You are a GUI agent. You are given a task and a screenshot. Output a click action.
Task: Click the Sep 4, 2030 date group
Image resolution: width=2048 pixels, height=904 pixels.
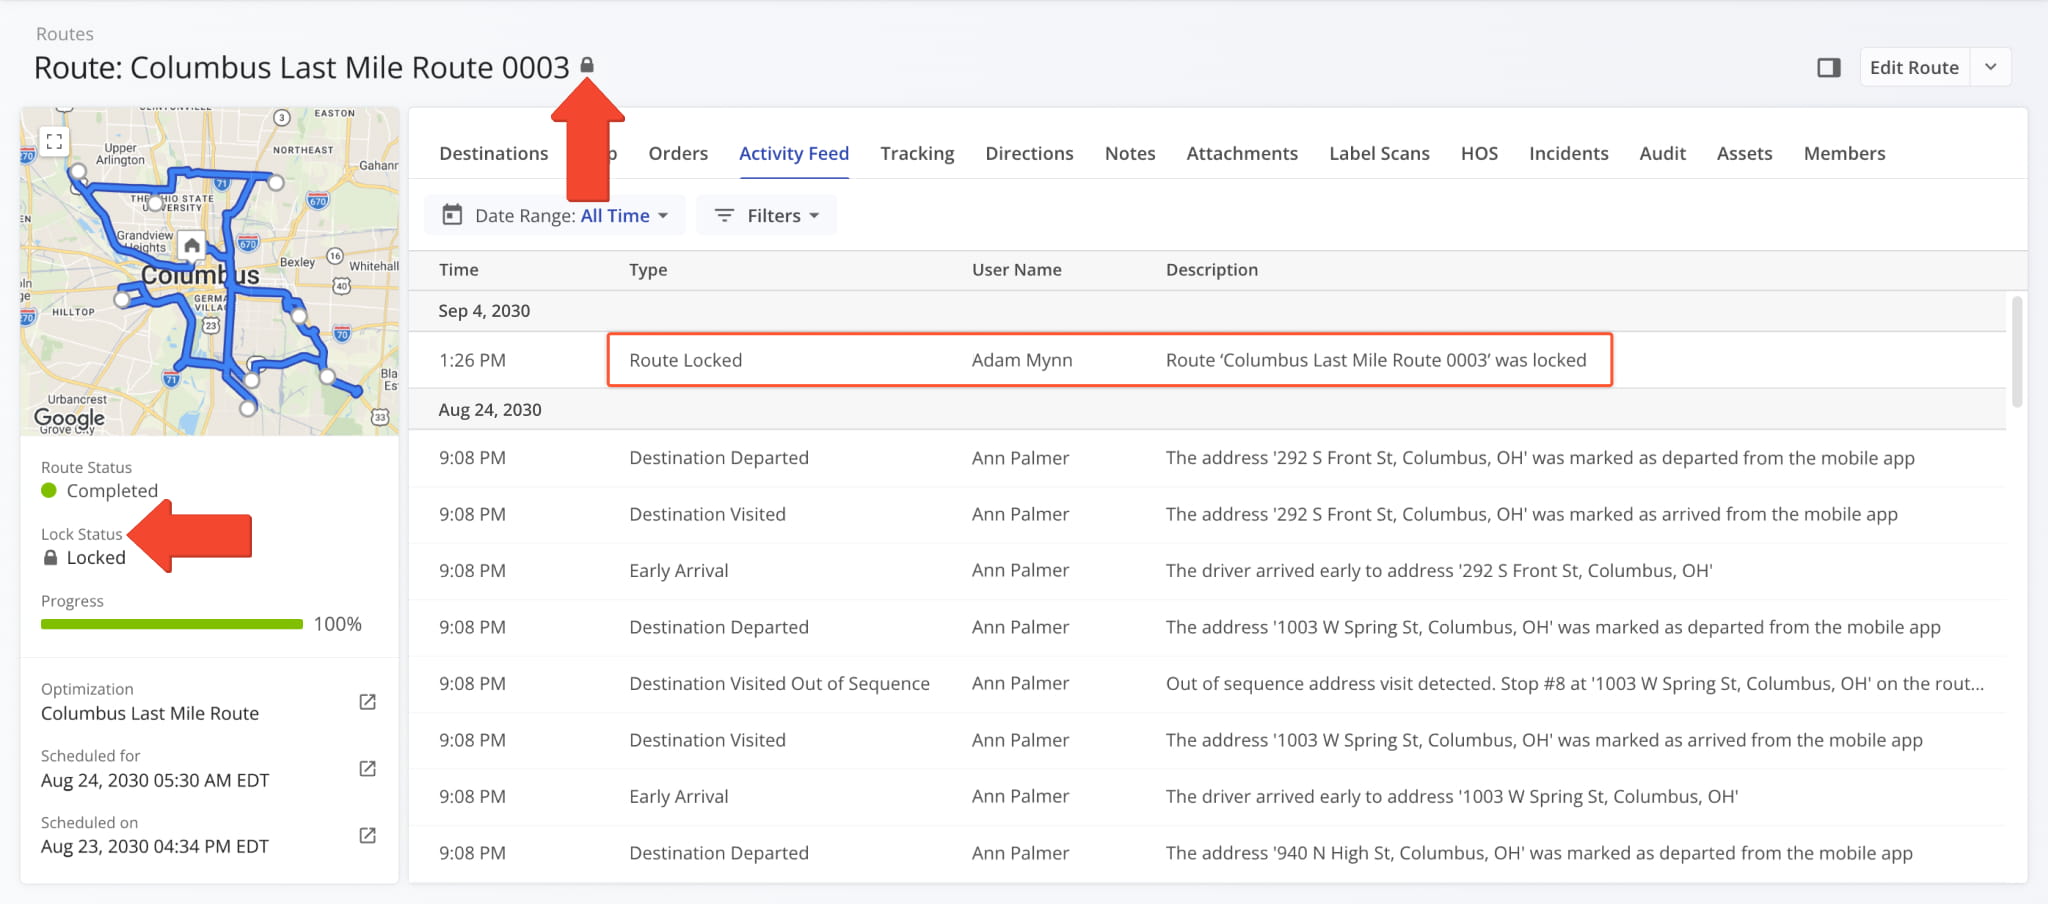[1208, 311]
